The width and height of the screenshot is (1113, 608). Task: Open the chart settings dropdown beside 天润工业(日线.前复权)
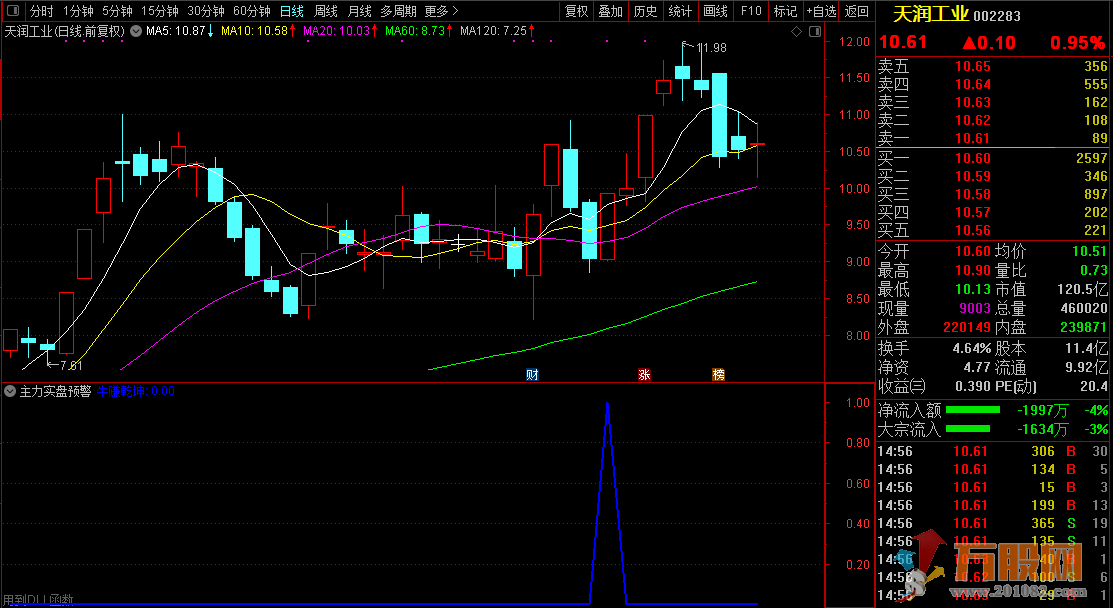tap(136, 31)
